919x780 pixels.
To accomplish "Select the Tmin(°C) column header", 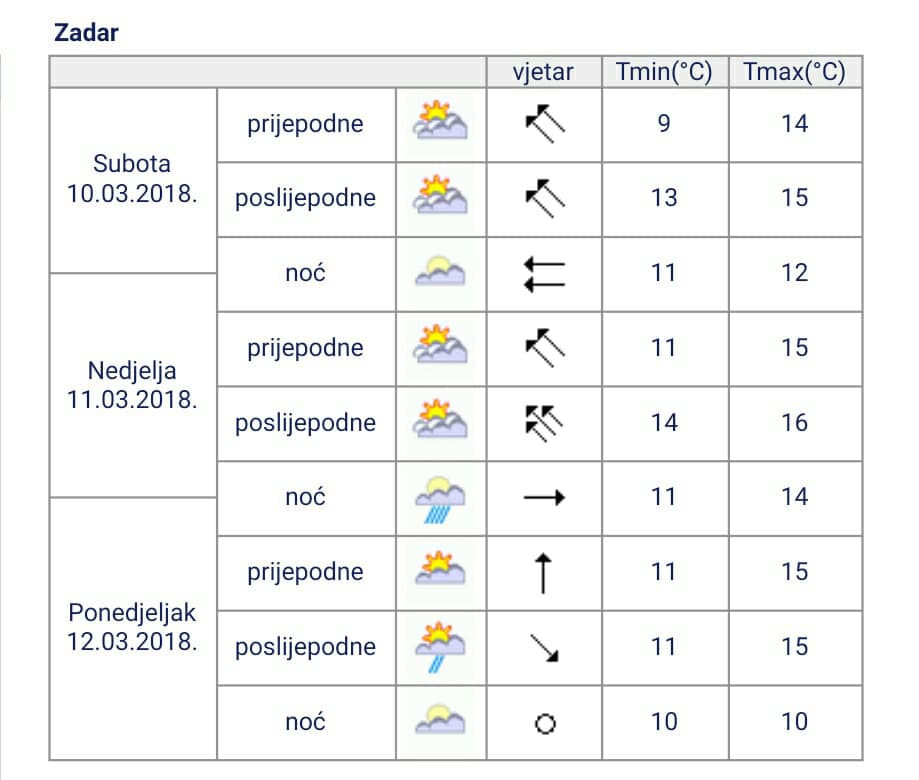I will click(x=664, y=72).
